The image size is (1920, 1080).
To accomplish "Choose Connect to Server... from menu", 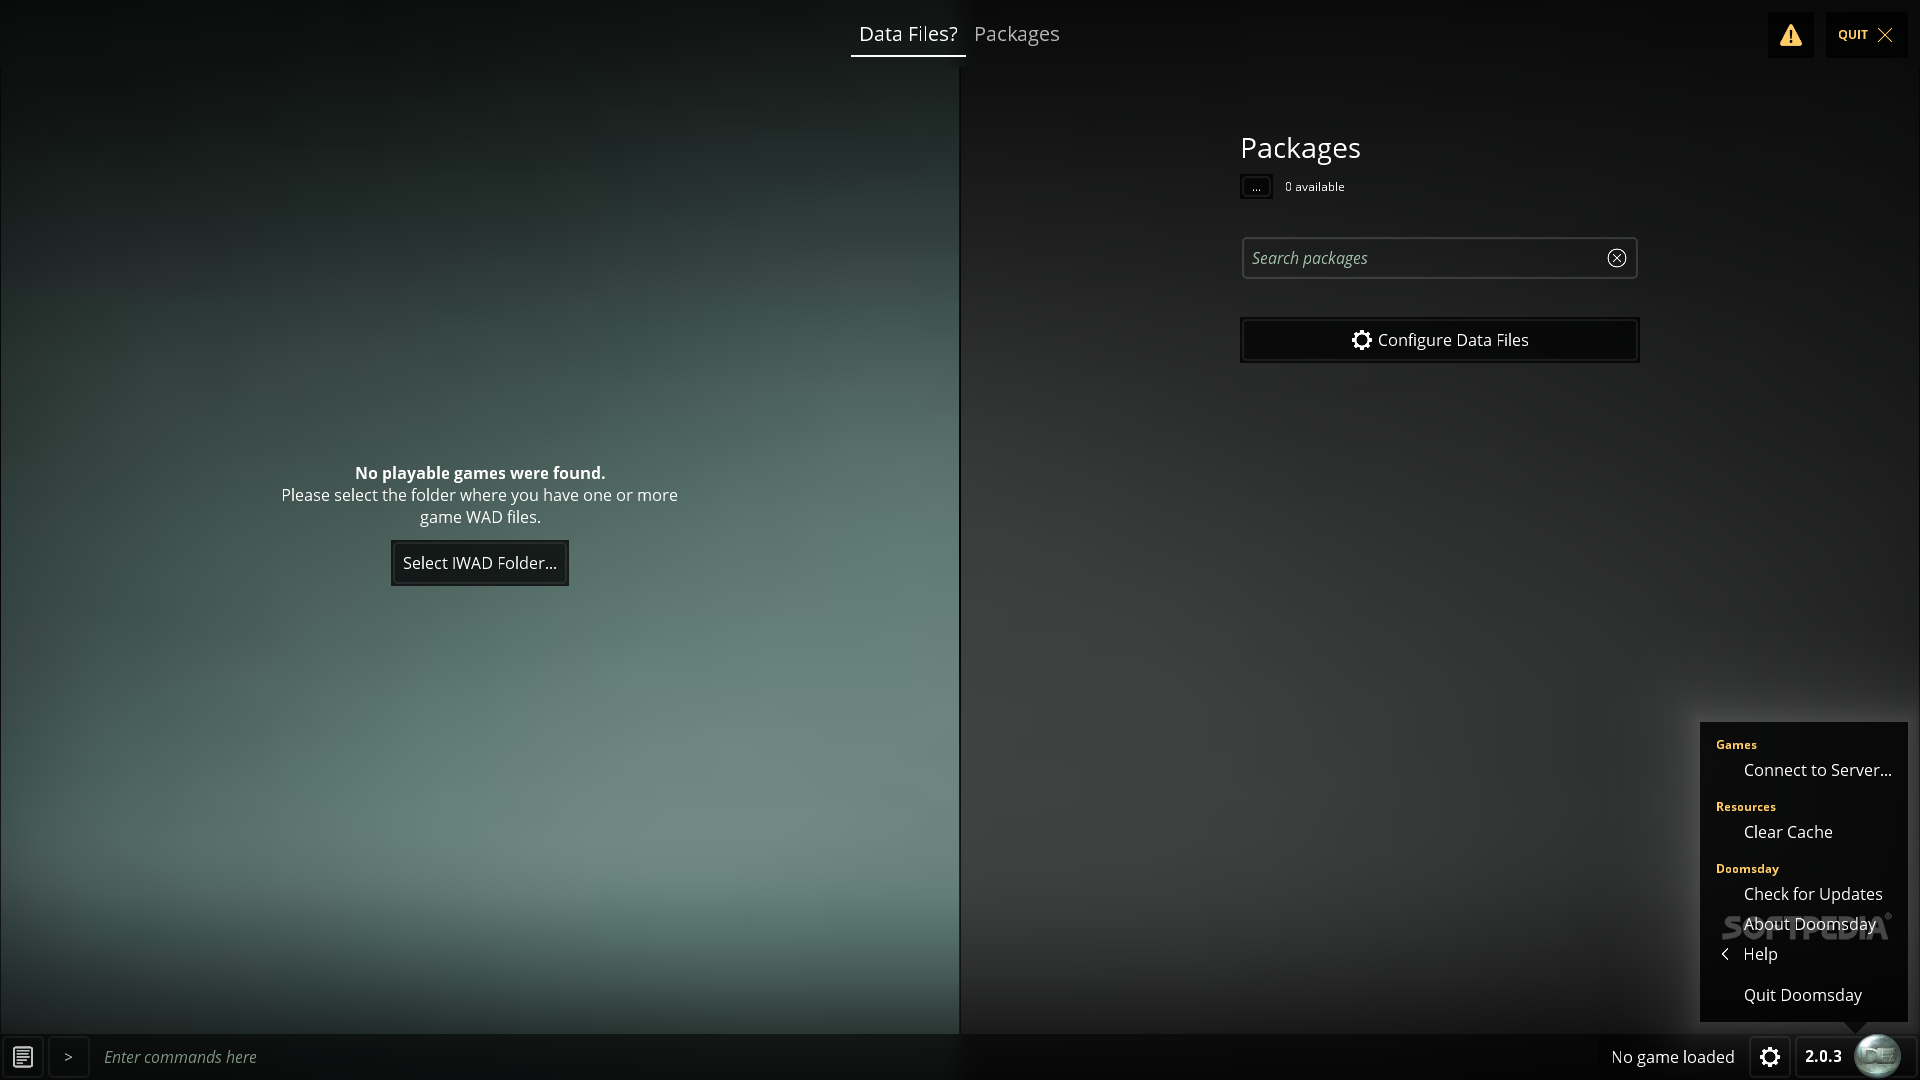I will 1817,770.
